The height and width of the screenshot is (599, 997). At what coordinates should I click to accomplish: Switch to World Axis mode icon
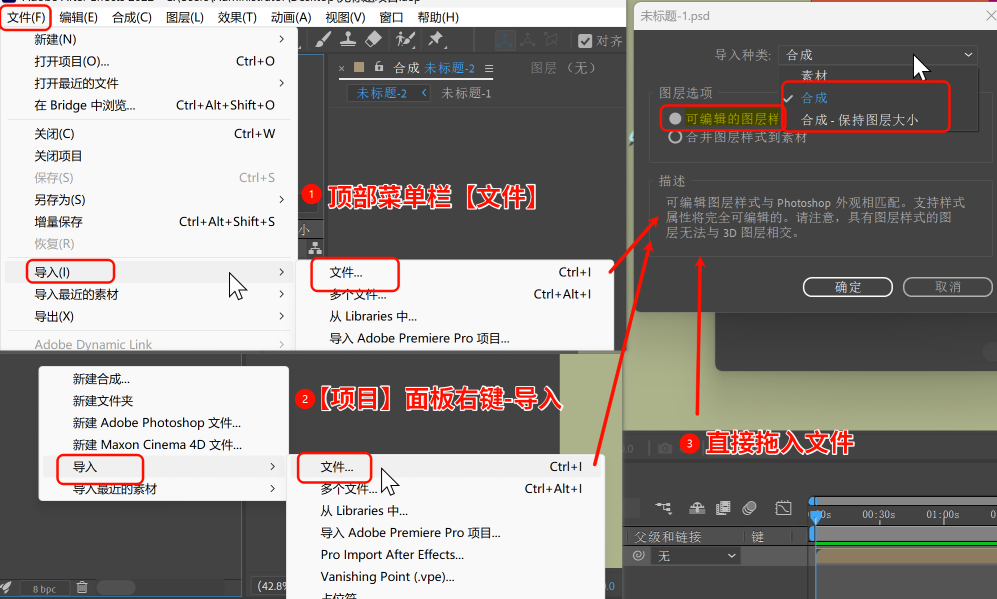tap(528, 40)
